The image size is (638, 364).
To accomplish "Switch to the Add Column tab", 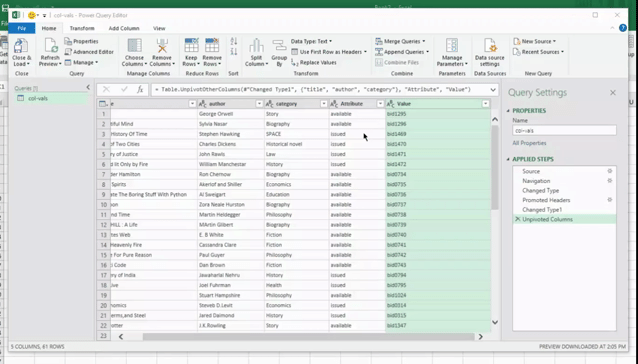I will coord(124,28).
